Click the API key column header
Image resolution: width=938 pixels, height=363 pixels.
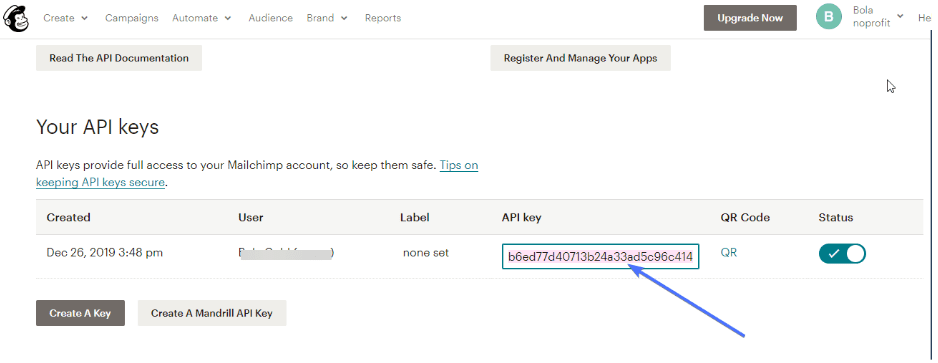pos(521,217)
